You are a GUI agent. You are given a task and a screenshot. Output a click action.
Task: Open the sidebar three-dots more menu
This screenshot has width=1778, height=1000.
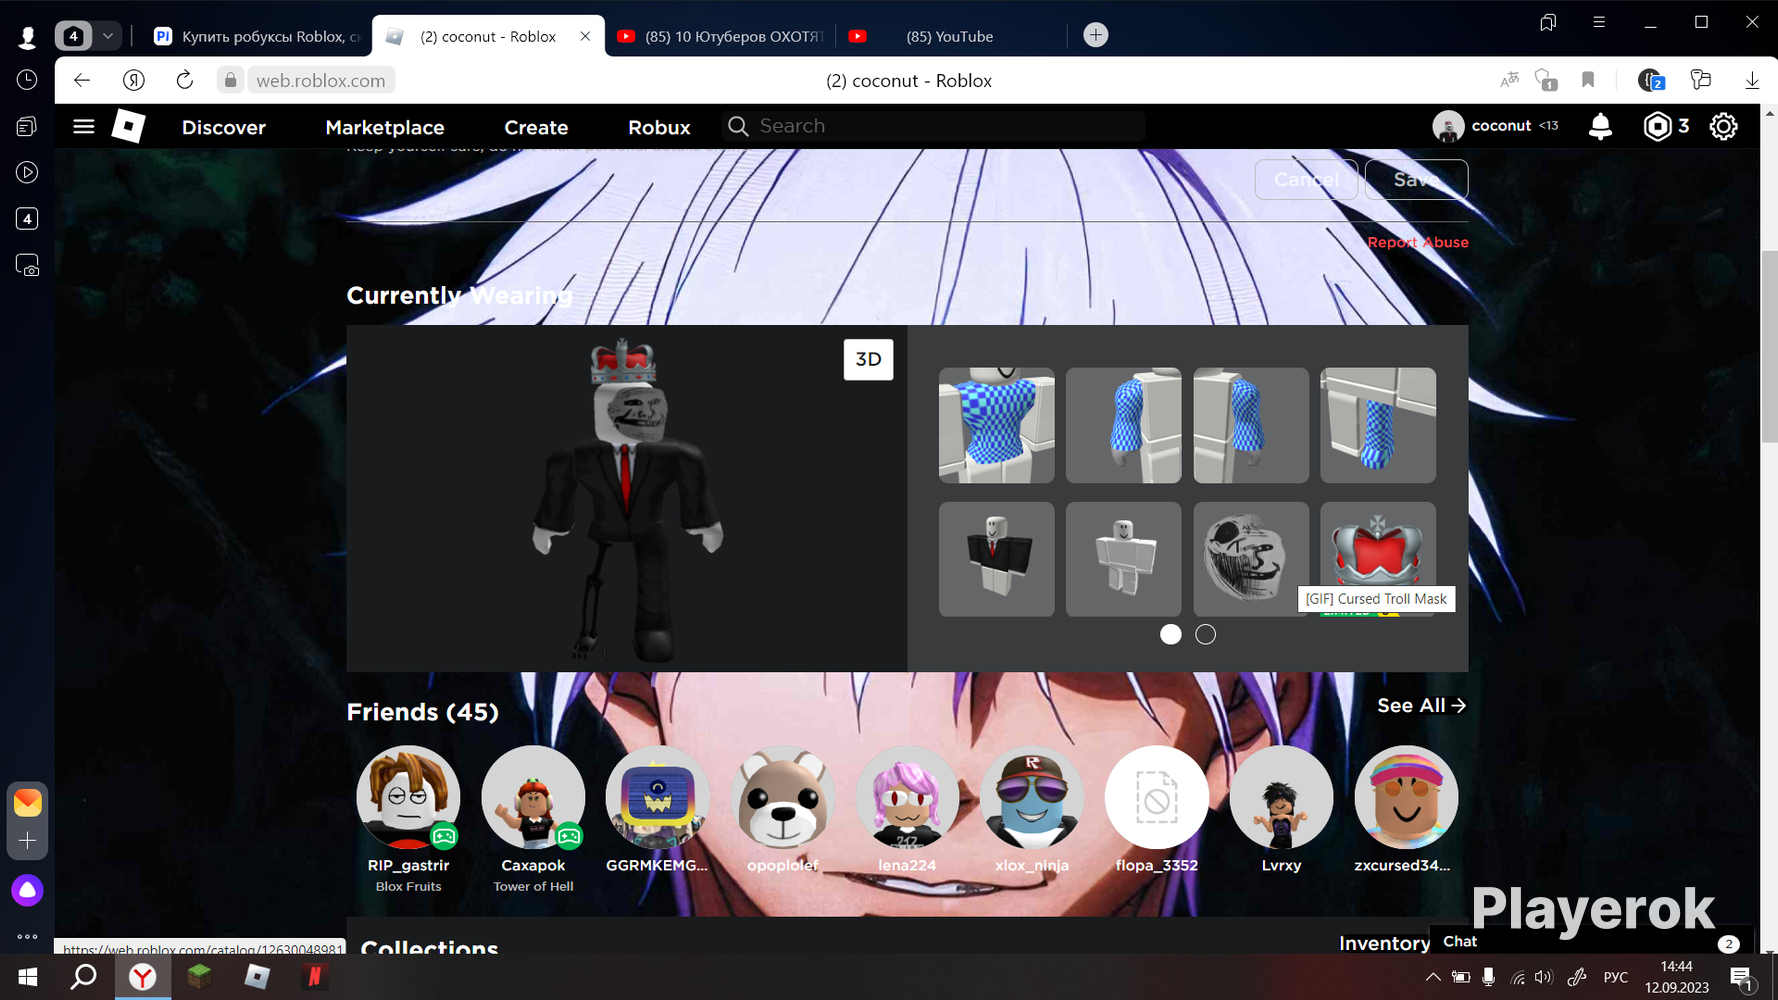(x=27, y=937)
